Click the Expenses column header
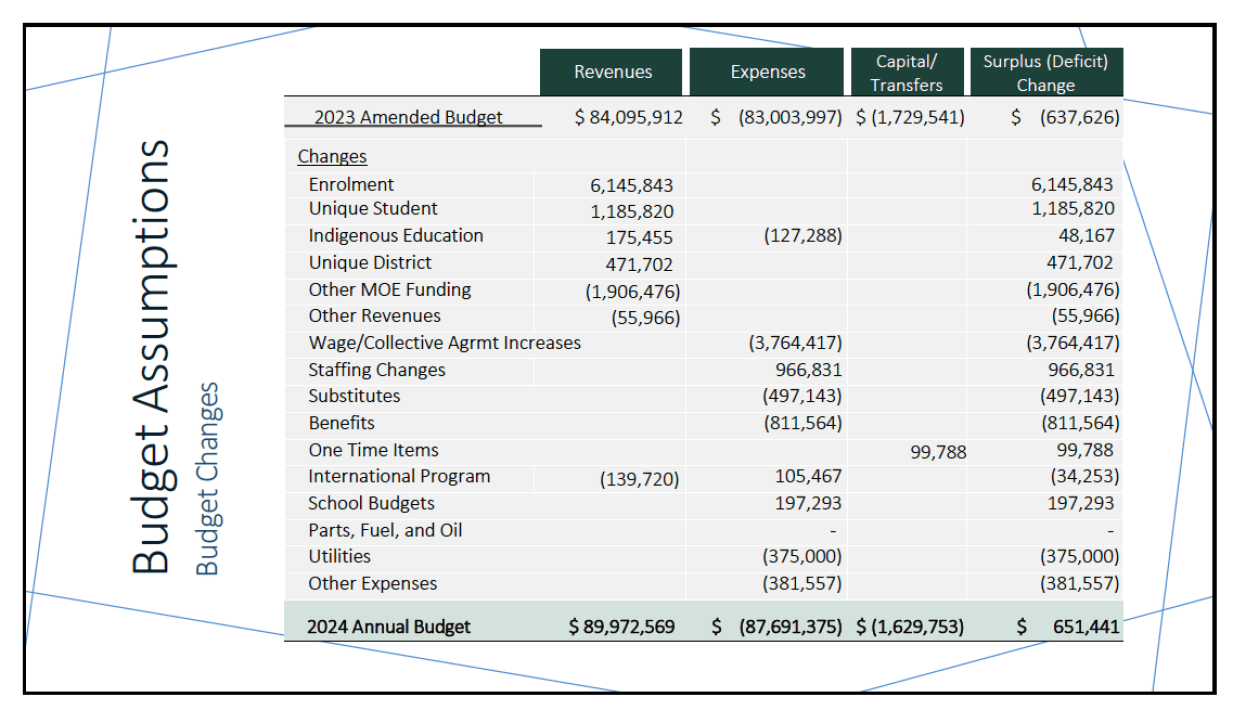 click(x=767, y=72)
